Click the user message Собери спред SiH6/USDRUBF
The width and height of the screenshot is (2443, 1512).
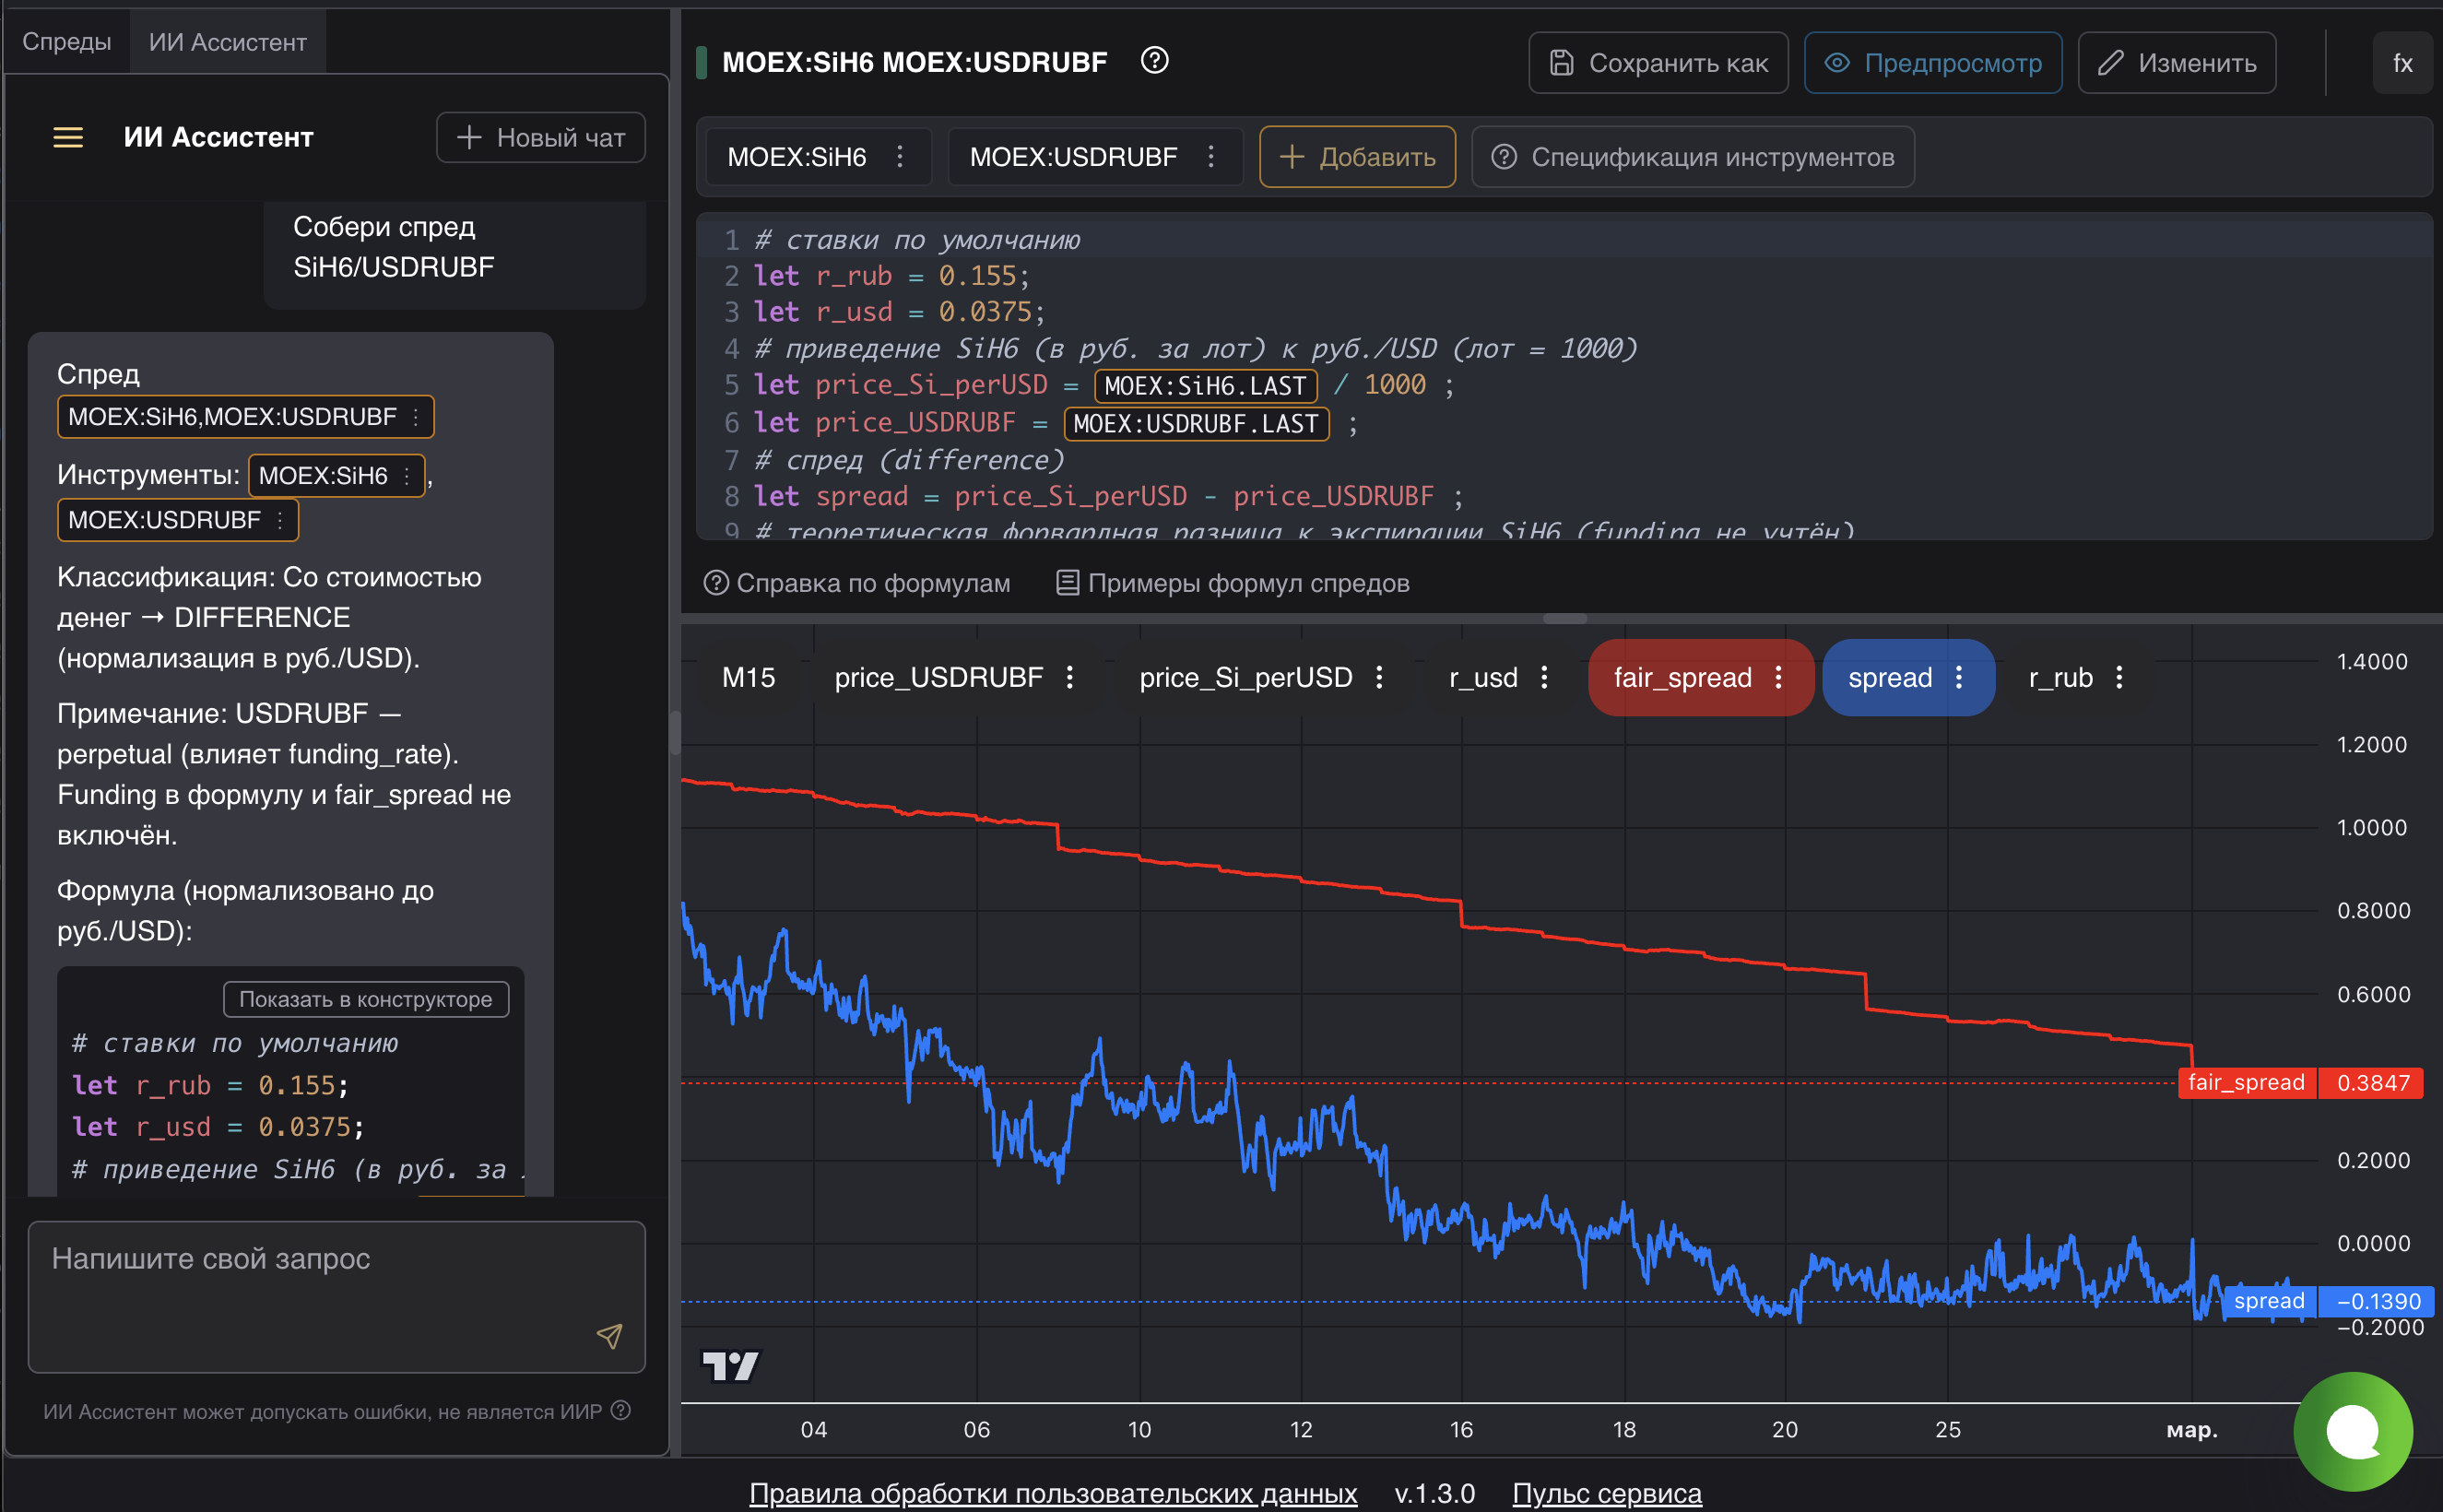(x=455, y=247)
